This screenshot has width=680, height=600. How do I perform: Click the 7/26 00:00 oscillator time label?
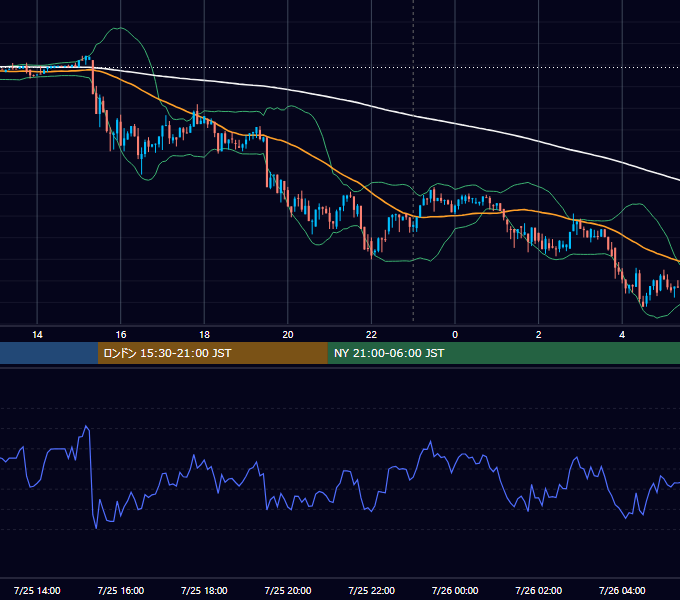(x=455, y=590)
